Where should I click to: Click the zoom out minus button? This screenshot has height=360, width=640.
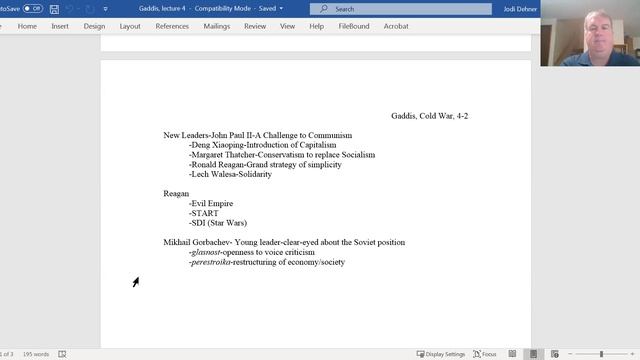point(570,354)
